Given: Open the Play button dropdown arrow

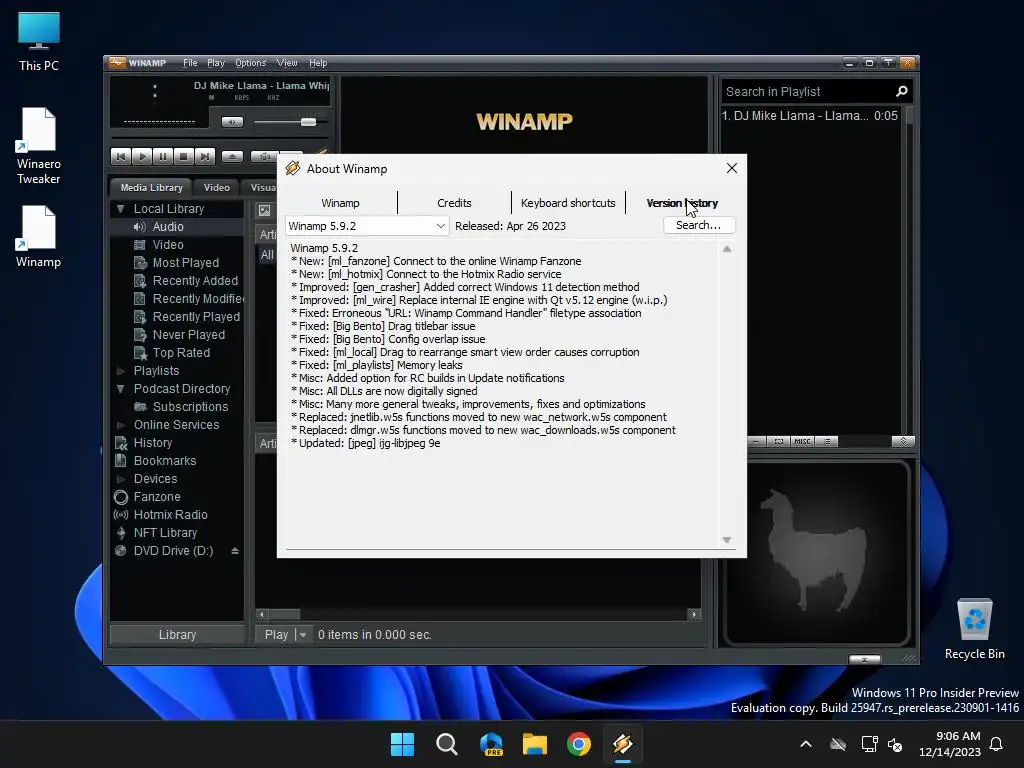Looking at the screenshot, I should pos(302,635).
